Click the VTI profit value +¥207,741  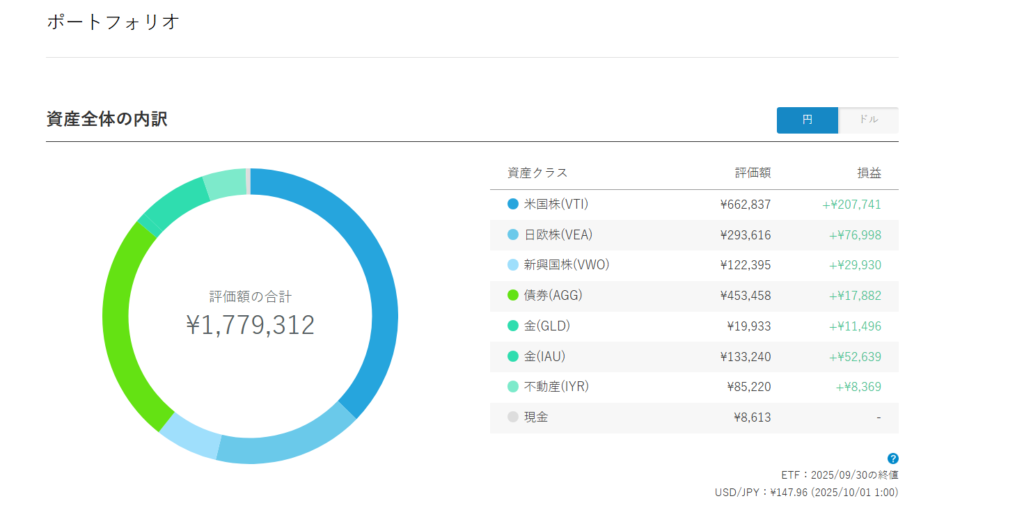[x=851, y=204]
